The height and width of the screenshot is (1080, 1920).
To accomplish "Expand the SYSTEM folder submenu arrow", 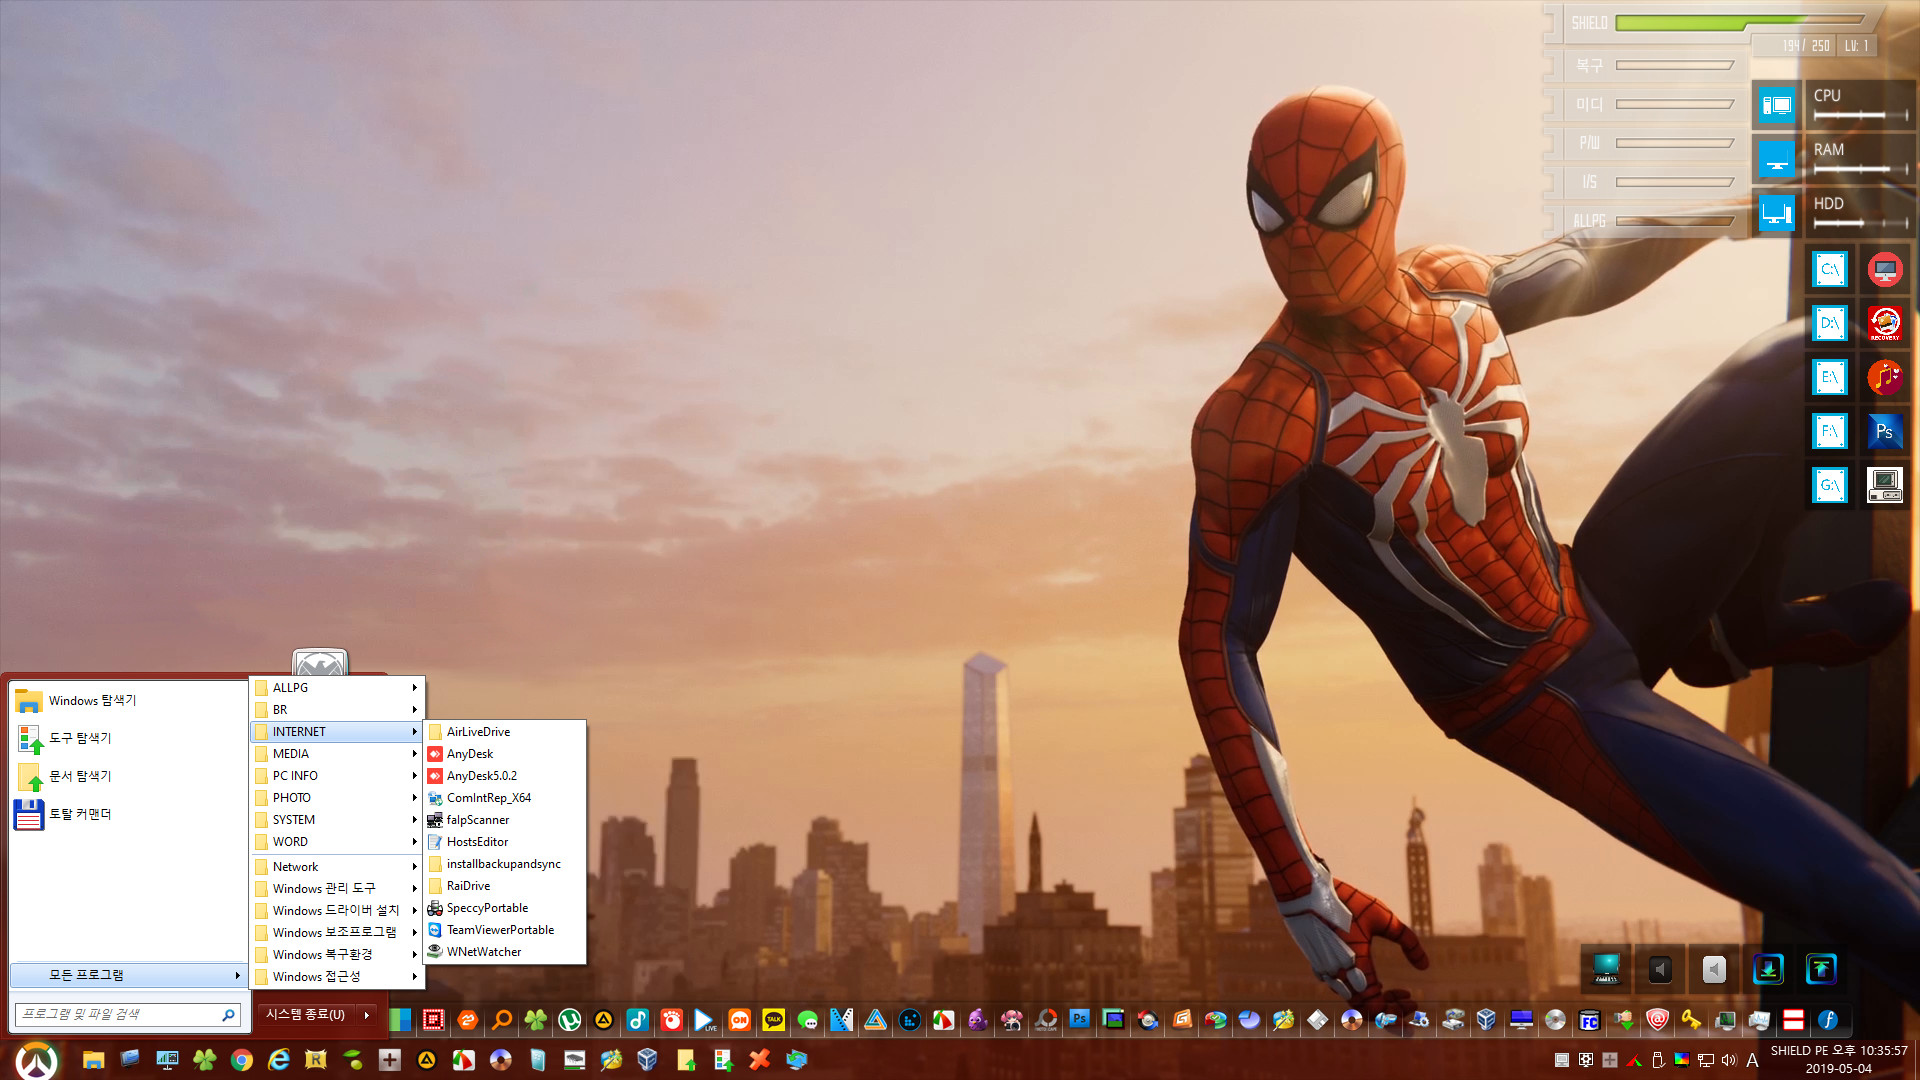I will [414, 820].
